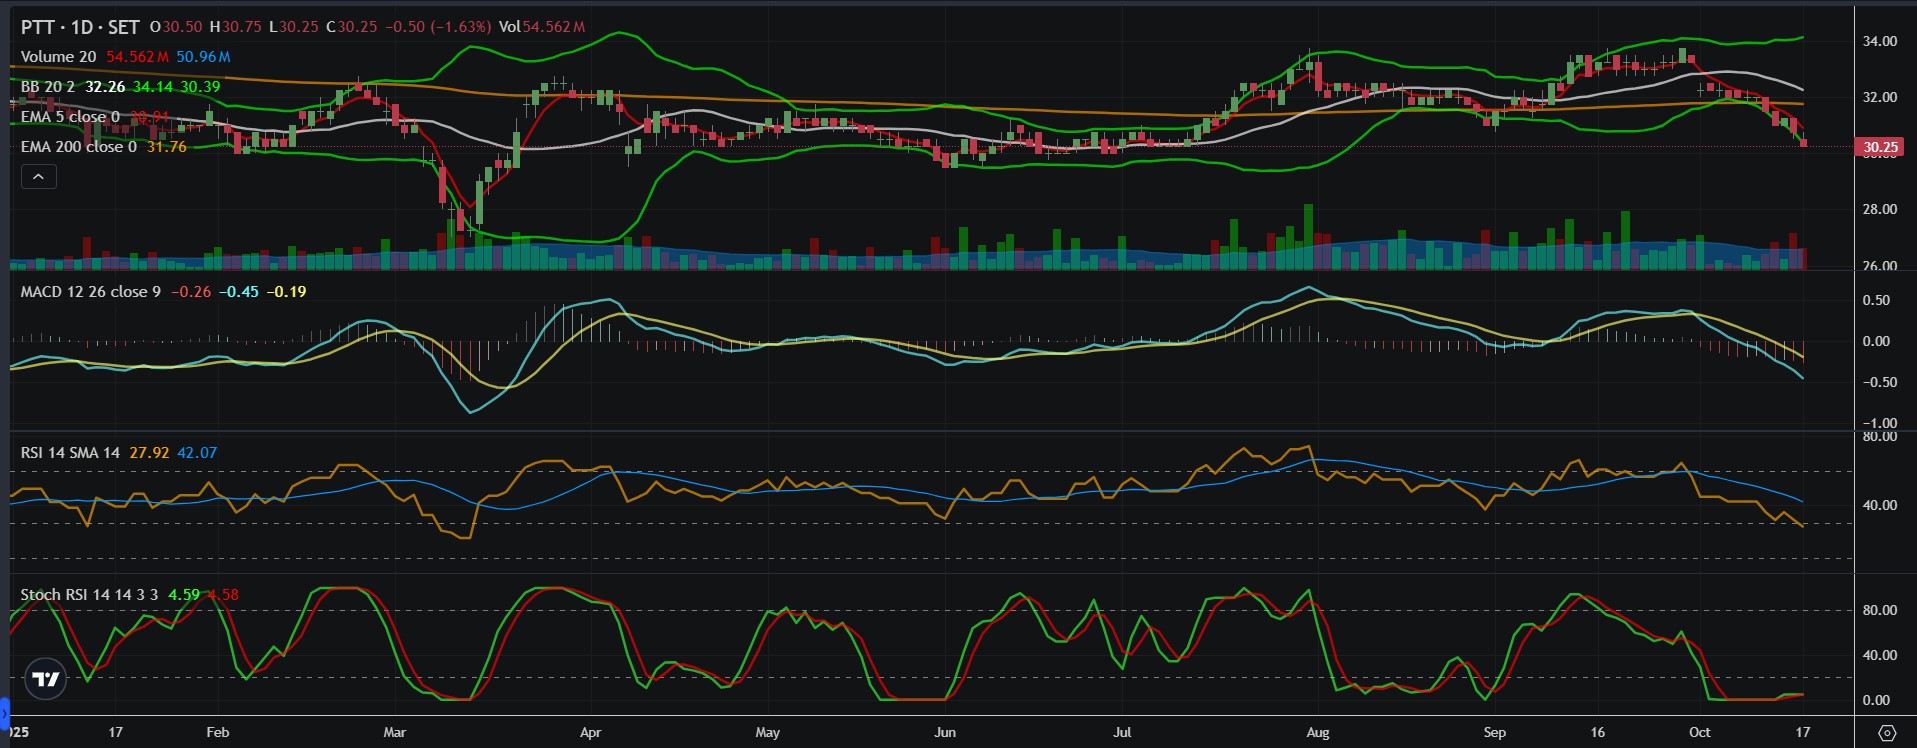Click the close value C30.25 in header
Viewport: 1917px width, 748px height.
tap(352, 27)
